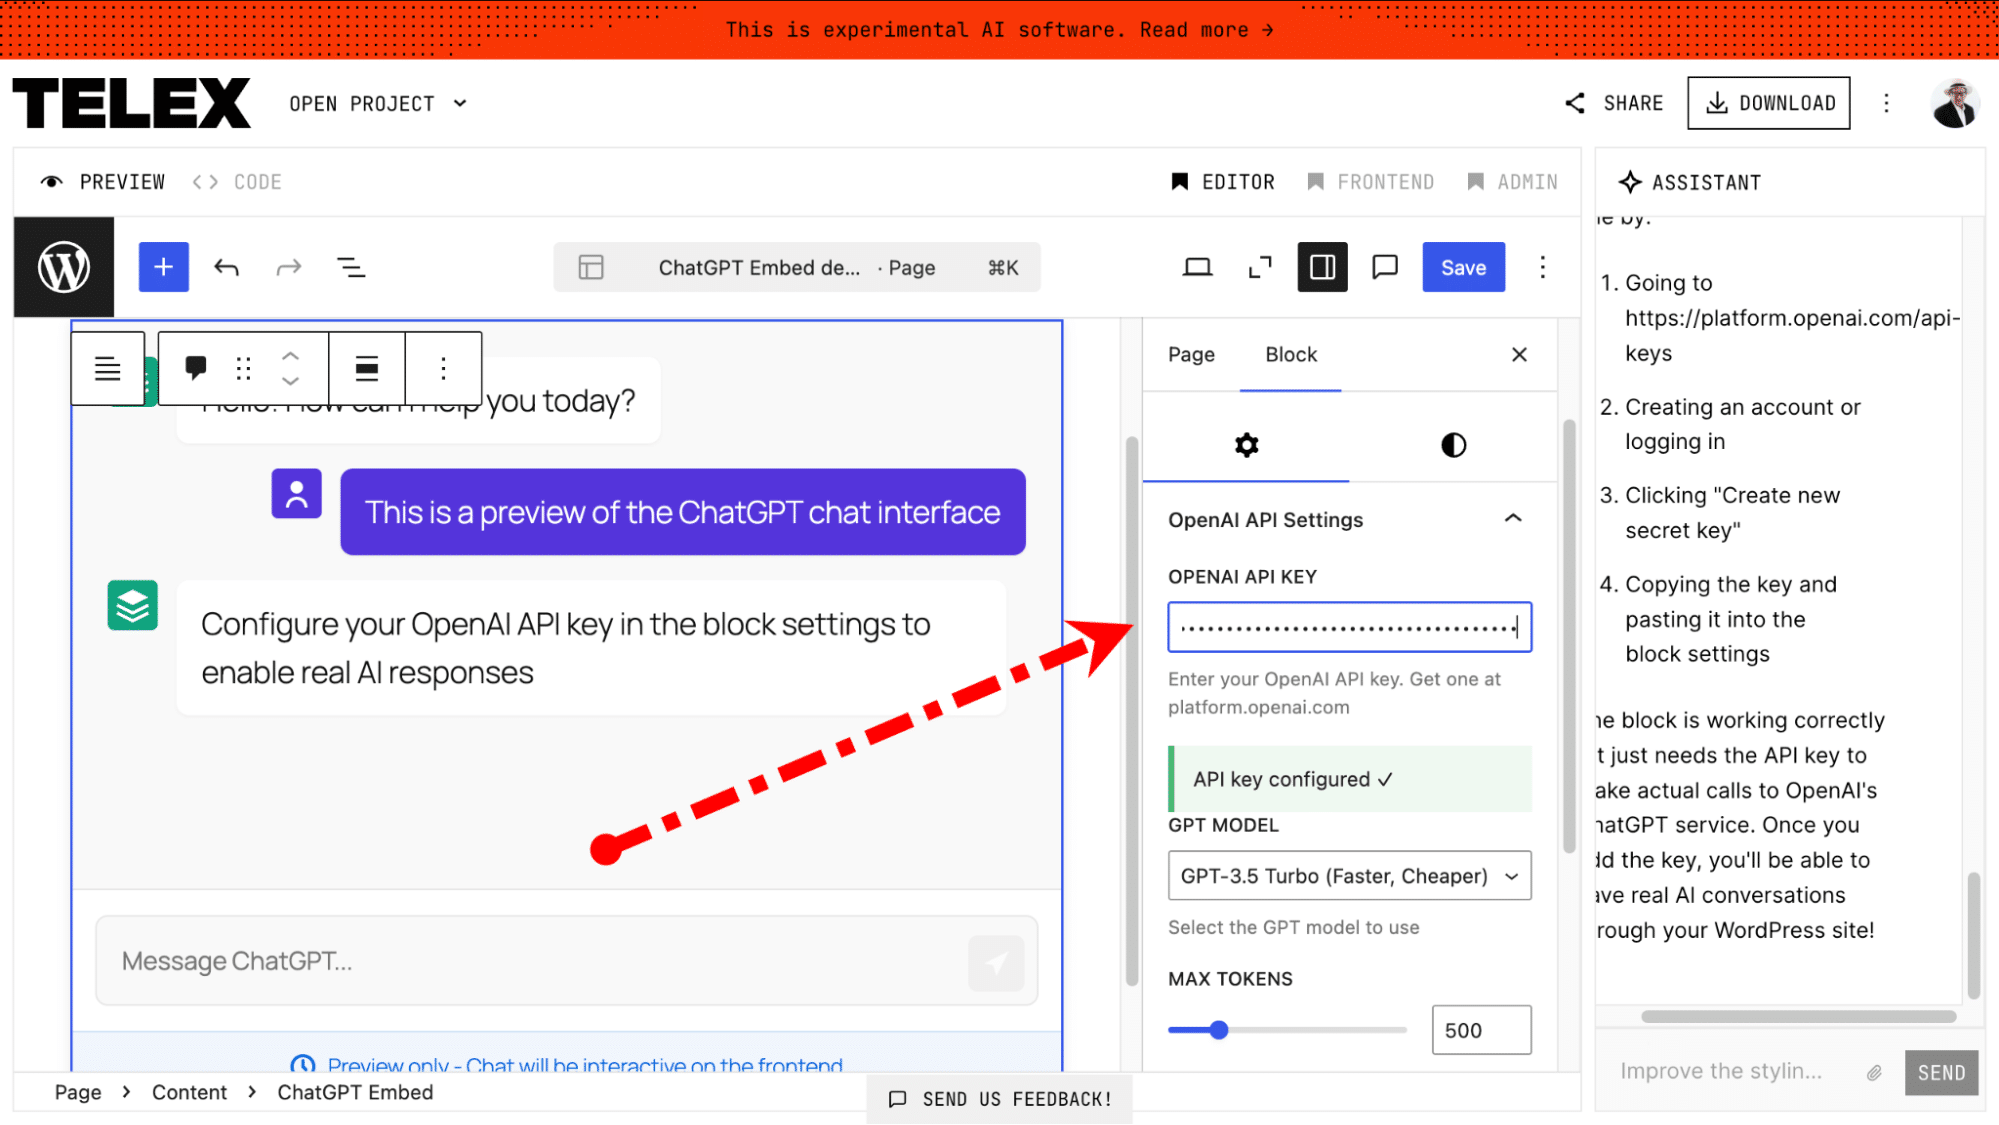Screen dimensions: 1999x1125
Task: Expand the OPEN PROJECT dropdown
Action: [x=378, y=104]
